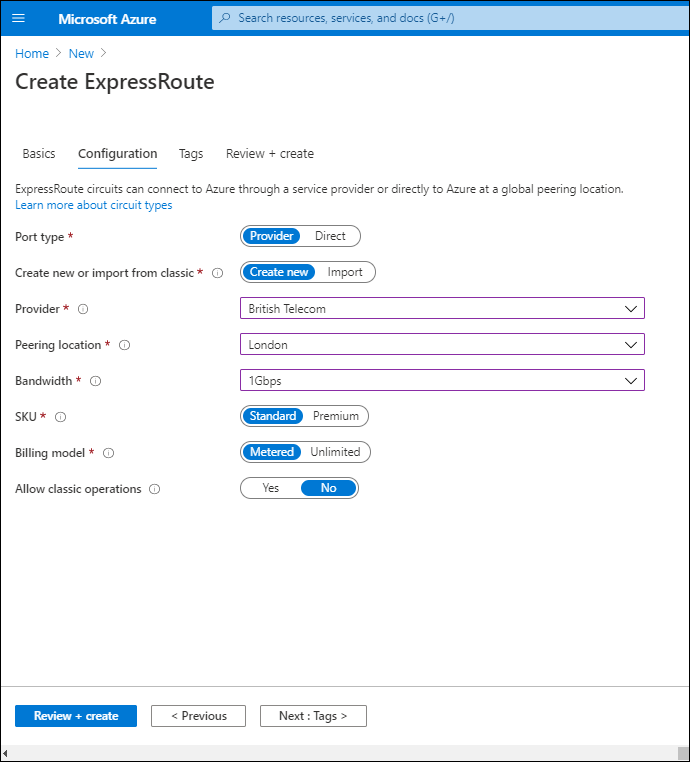Screen dimensions: 690x762
Task: Set Allow classic operations to Yes
Action: click(x=271, y=488)
